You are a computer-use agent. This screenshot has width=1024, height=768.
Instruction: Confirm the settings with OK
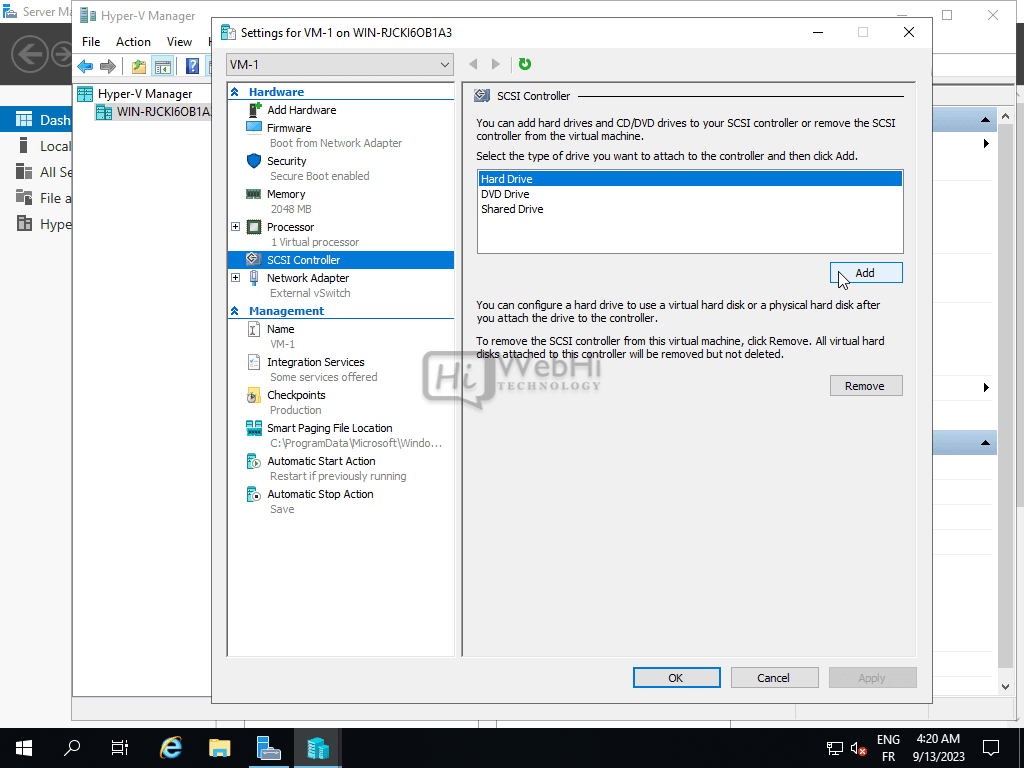click(677, 678)
